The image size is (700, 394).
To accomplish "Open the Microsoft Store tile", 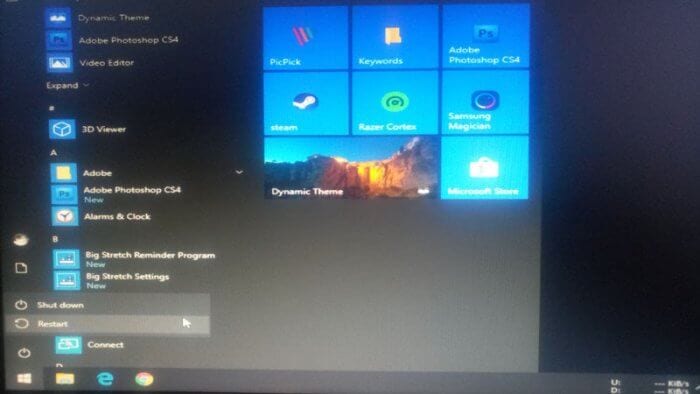I will pos(484,168).
